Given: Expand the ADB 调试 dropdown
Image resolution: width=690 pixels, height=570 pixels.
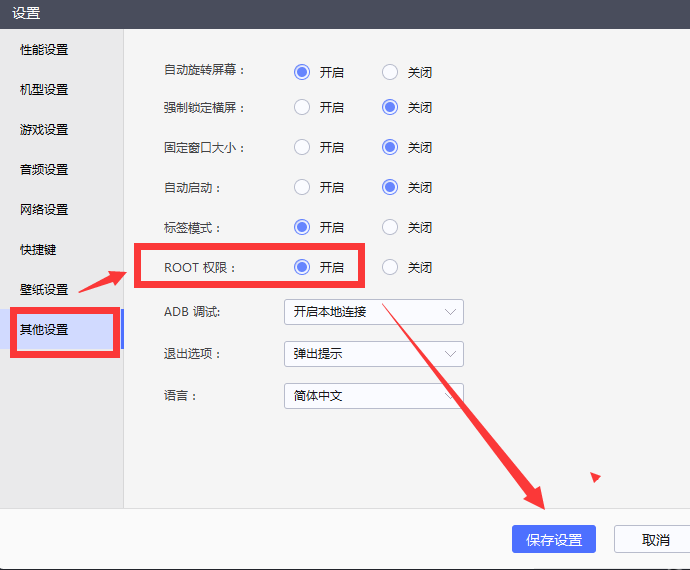Looking at the screenshot, I should 373,312.
